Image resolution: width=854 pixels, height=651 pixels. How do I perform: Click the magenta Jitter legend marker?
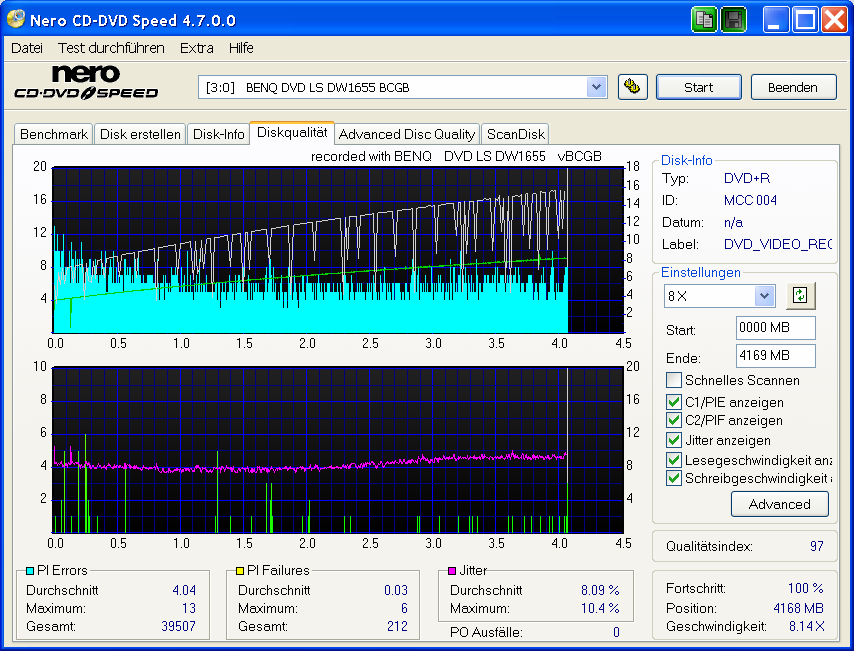click(x=450, y=570)
